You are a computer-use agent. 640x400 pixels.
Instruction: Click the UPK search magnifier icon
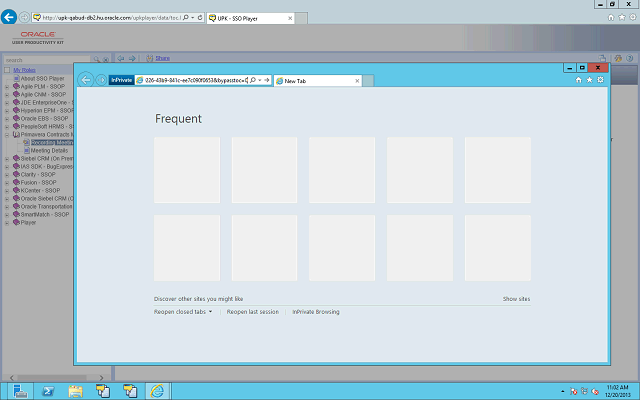[96, 60]
